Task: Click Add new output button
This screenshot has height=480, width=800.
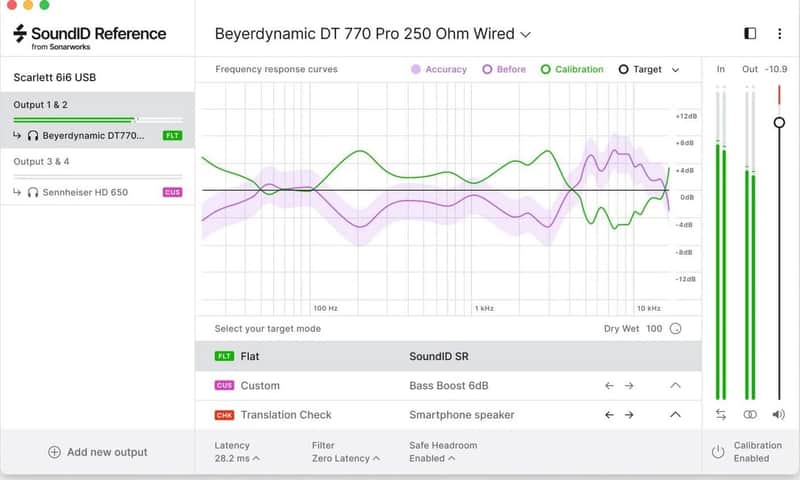Action: [x=97, y=452]
